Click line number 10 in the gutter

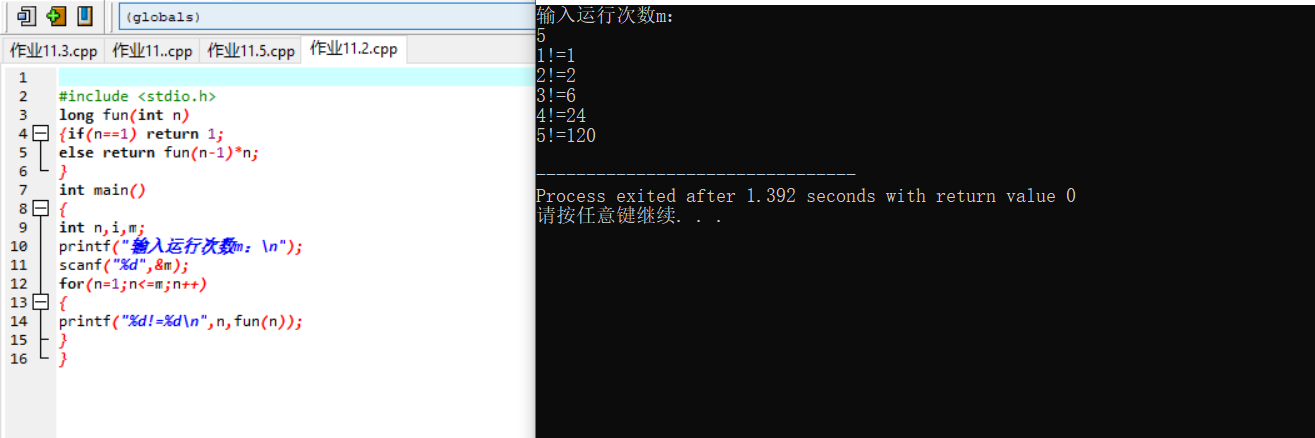pos(19,246)
